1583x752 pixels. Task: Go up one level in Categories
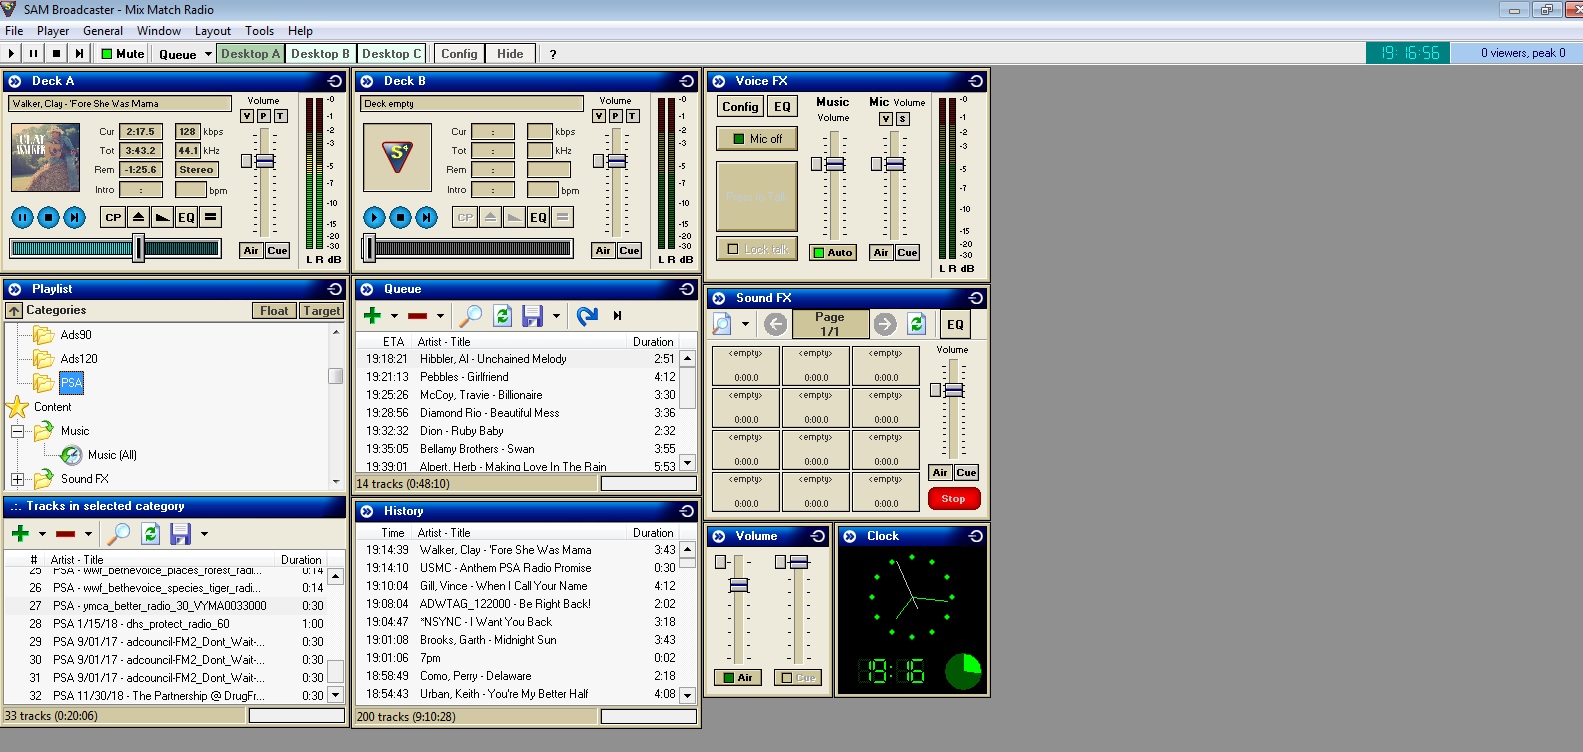(x=14, y=311)
